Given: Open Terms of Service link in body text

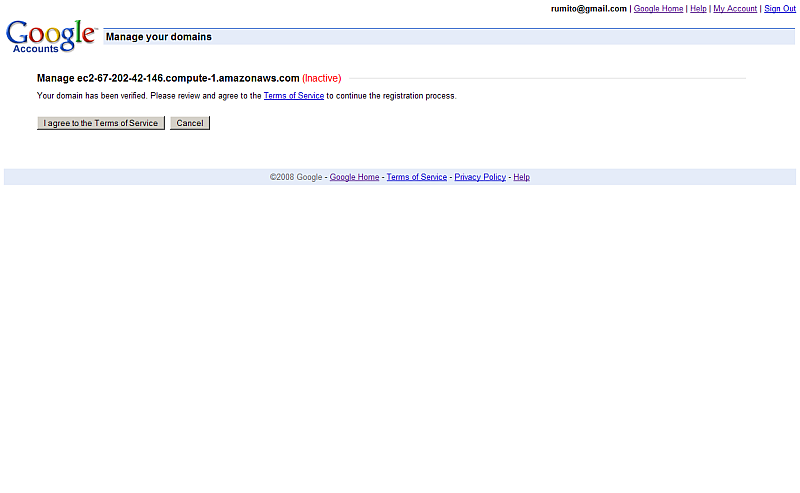Looking at the screenshot, I should point(293,96).
